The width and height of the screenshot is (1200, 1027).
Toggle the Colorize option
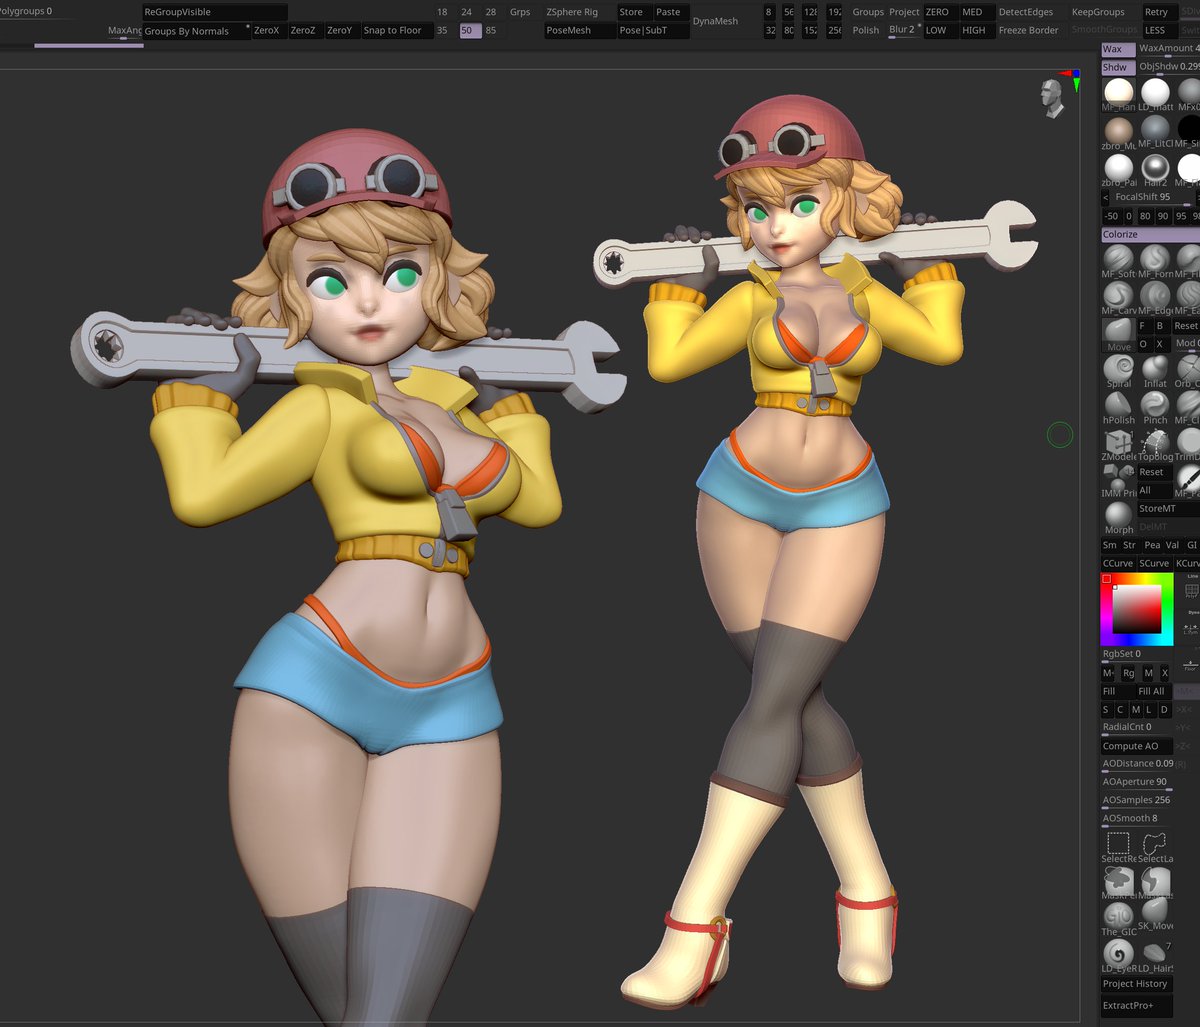click(x=1150, y=235)
